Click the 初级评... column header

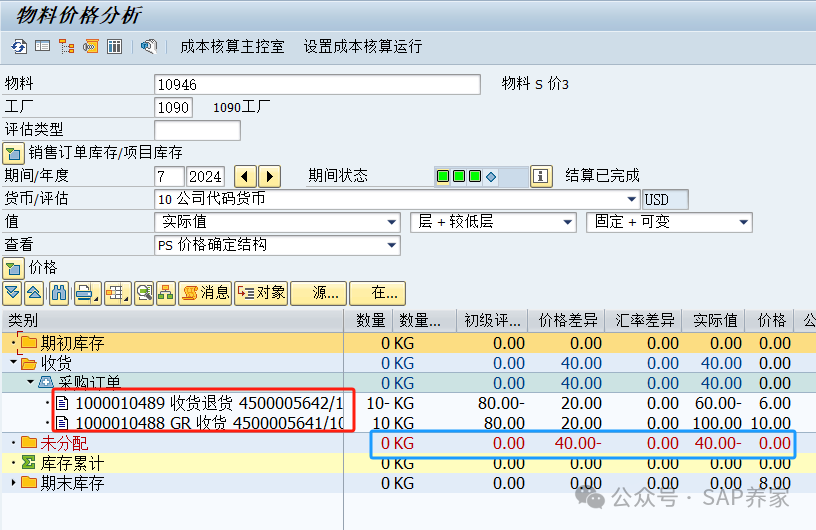(x=492, y=321)
